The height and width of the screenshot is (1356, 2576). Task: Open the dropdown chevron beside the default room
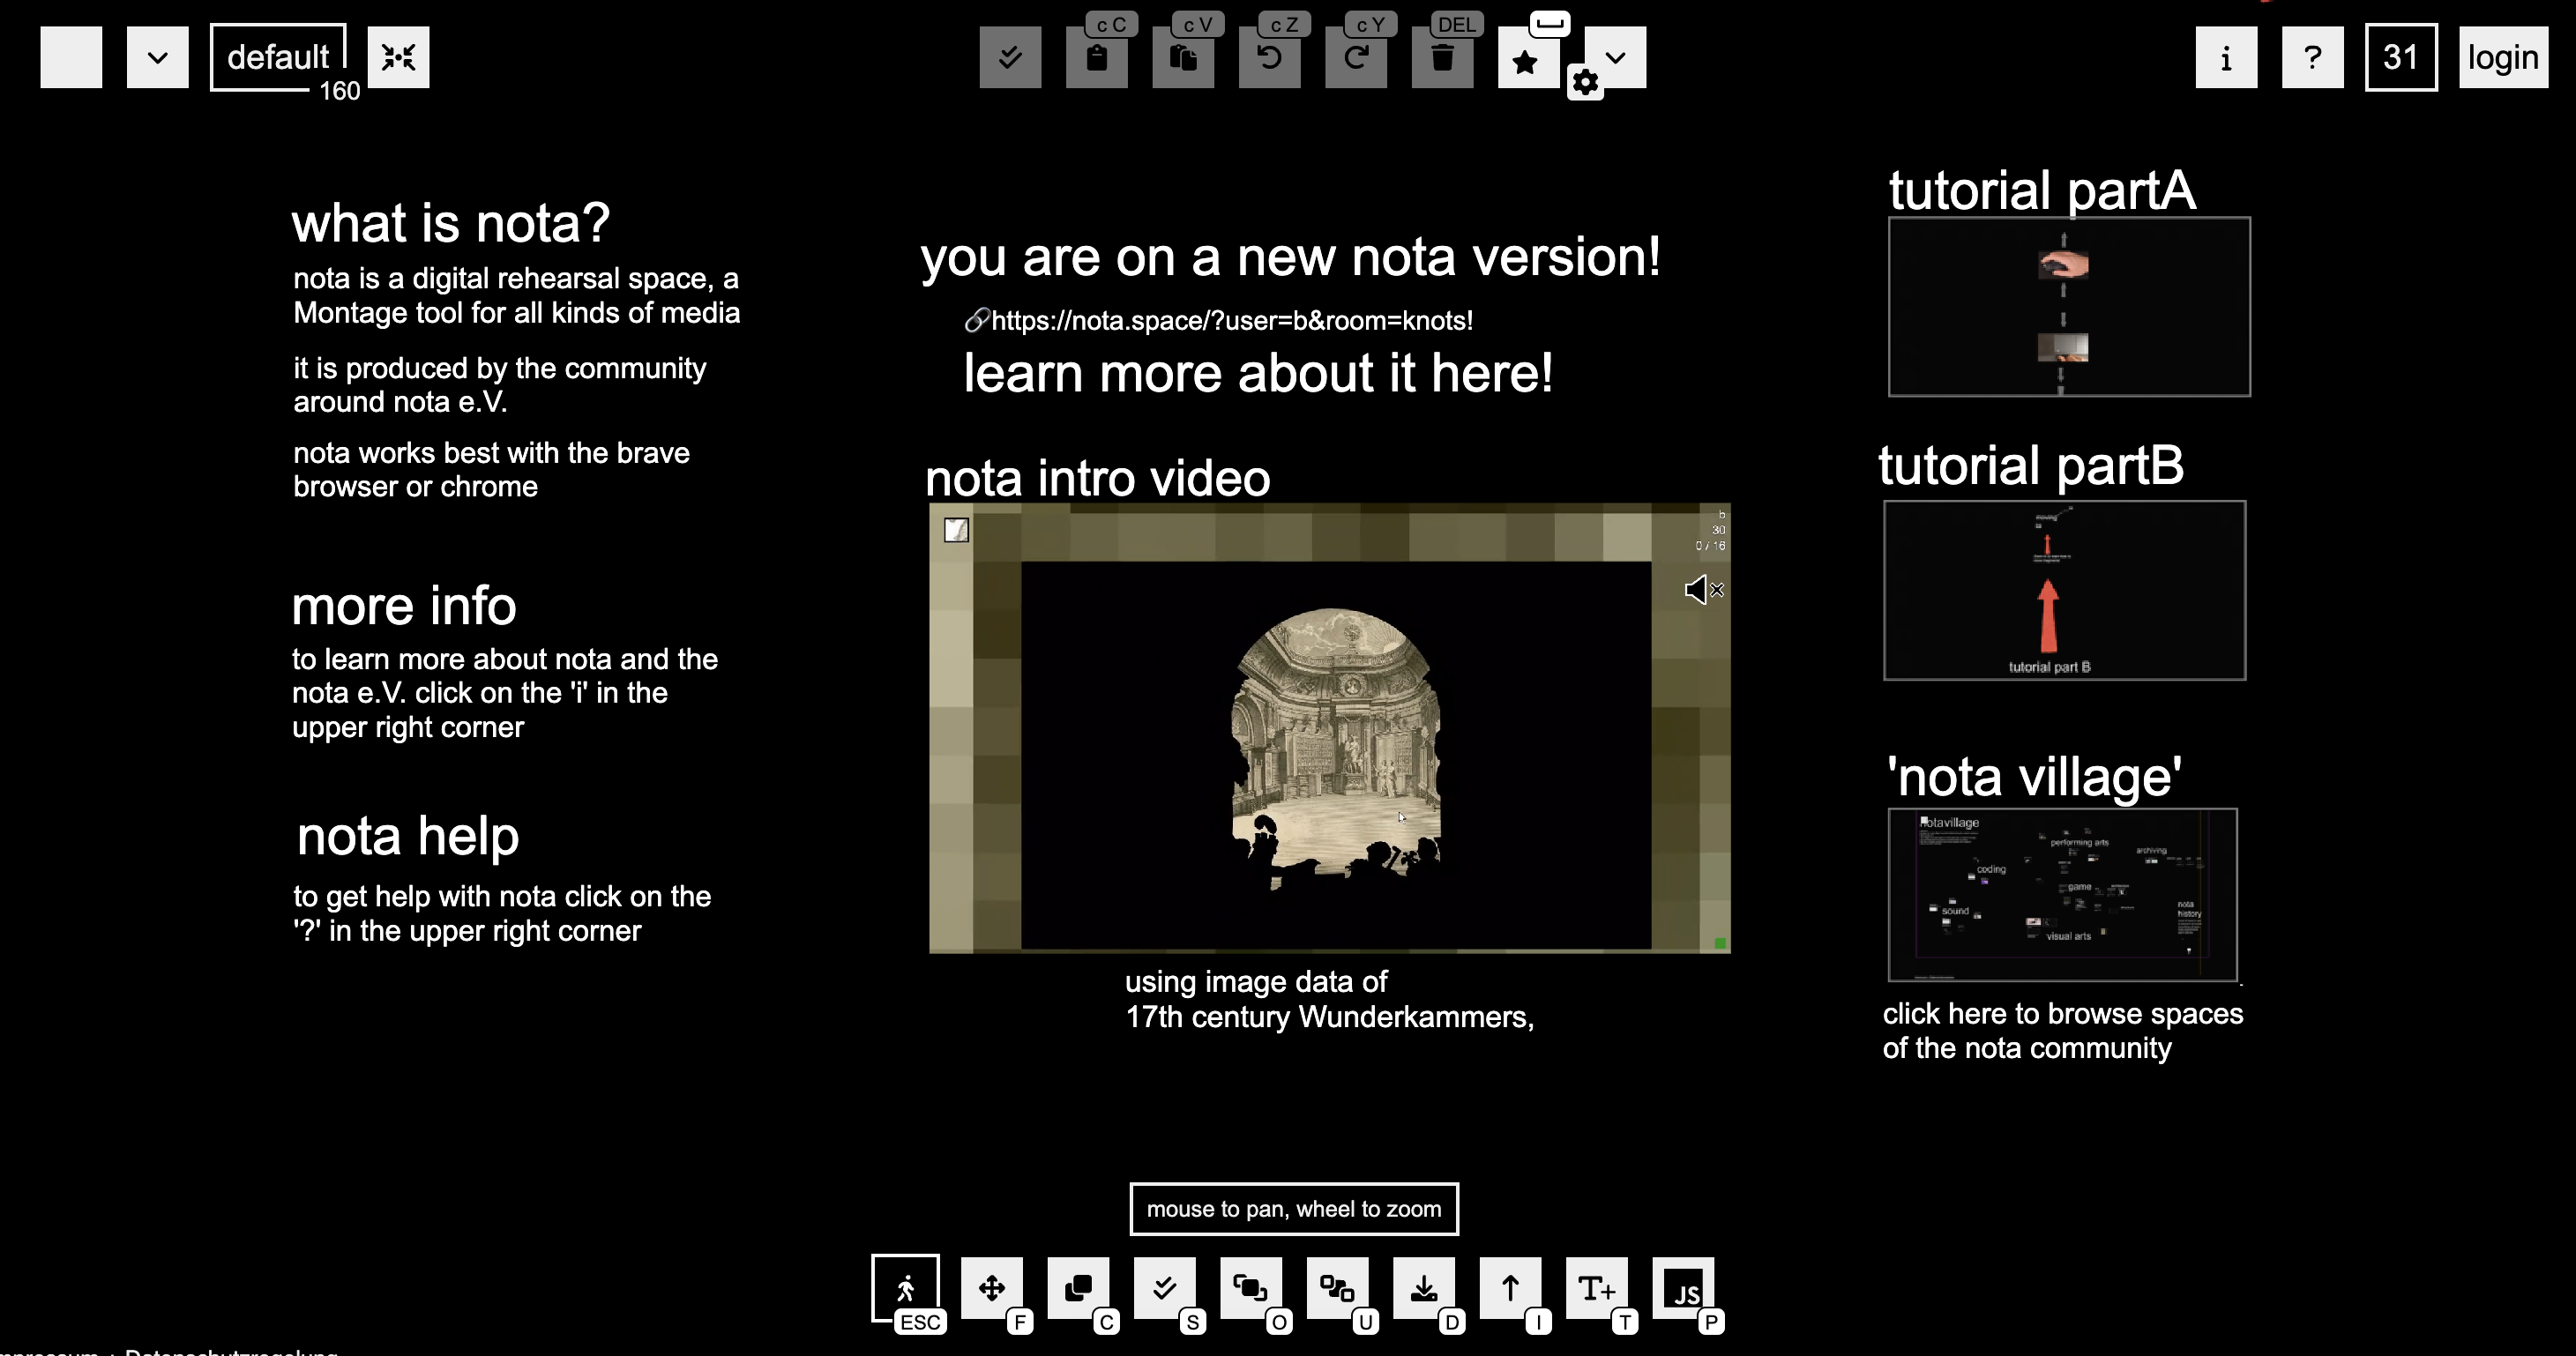click(x=158, y=57)
